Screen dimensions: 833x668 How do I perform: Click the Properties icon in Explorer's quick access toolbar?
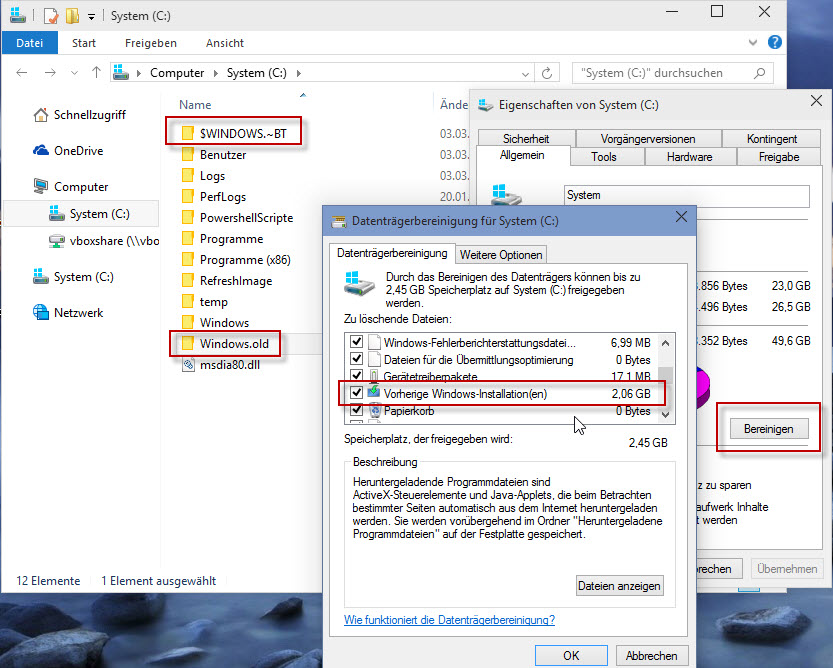point(50,15)
